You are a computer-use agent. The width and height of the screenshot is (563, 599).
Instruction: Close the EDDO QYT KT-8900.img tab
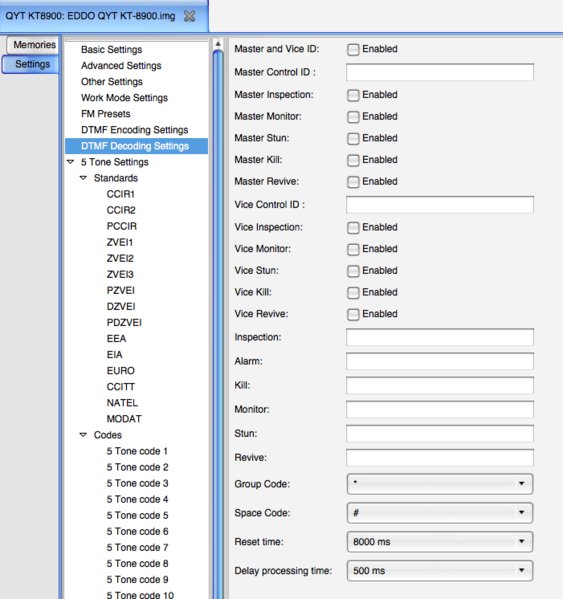189,16
